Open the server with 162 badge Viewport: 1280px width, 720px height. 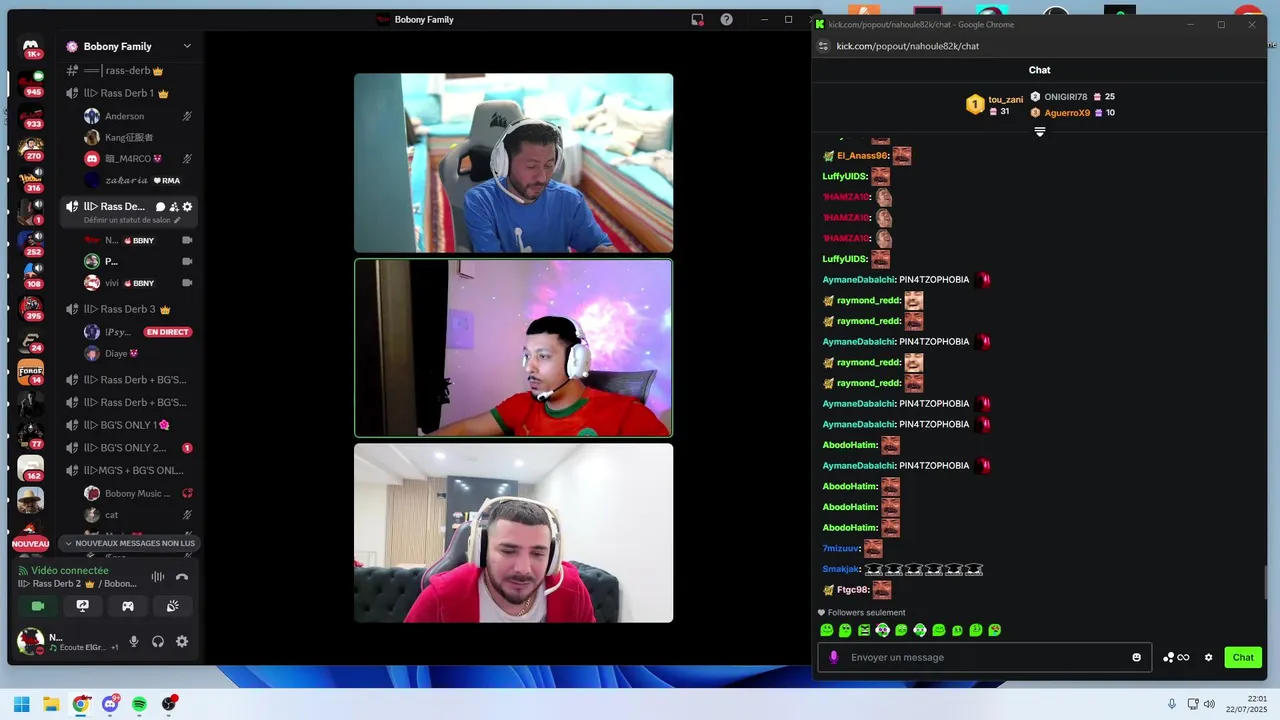click(x=31, y=468)
